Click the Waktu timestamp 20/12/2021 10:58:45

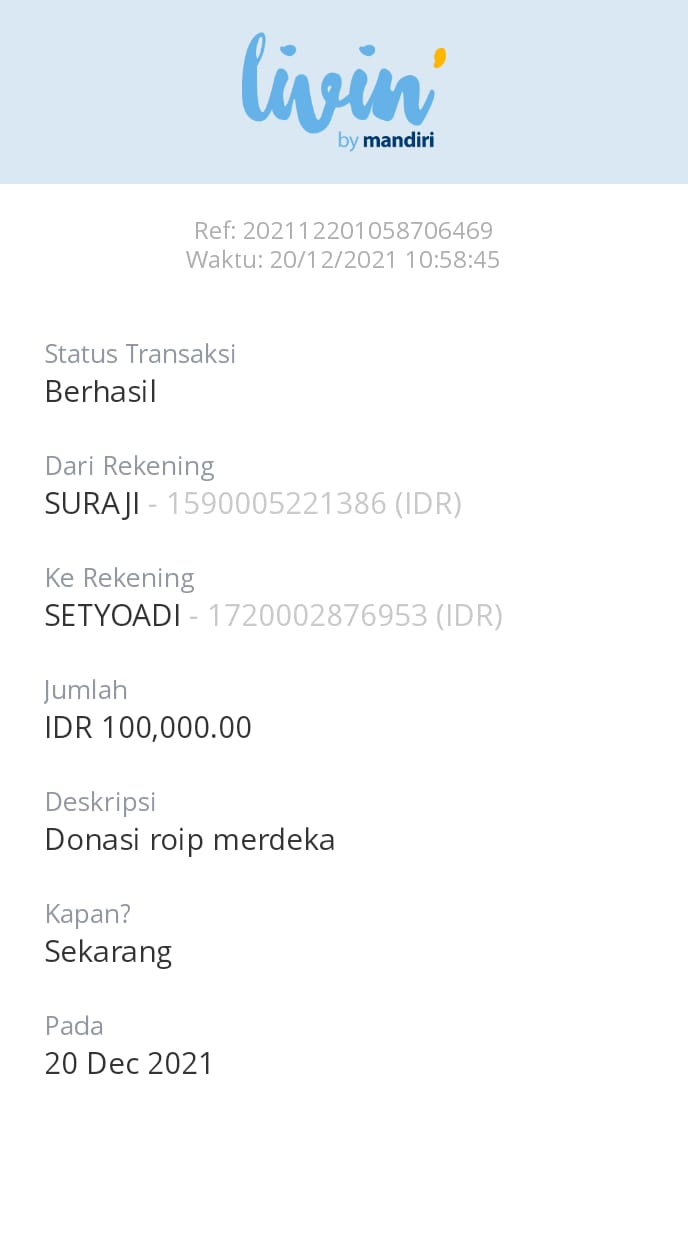[x=384, y=261]
